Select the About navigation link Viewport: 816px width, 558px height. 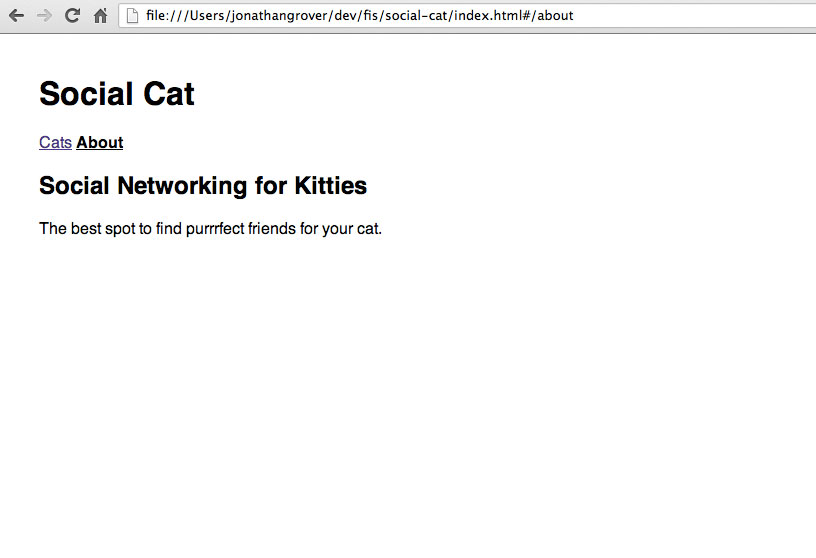pyautogui.click(x=99, y=143)
